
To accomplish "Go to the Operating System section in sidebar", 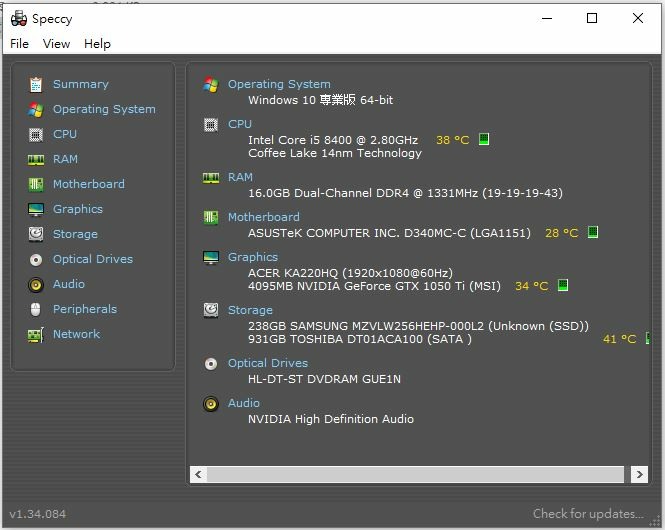I will (x=104, y=109).
